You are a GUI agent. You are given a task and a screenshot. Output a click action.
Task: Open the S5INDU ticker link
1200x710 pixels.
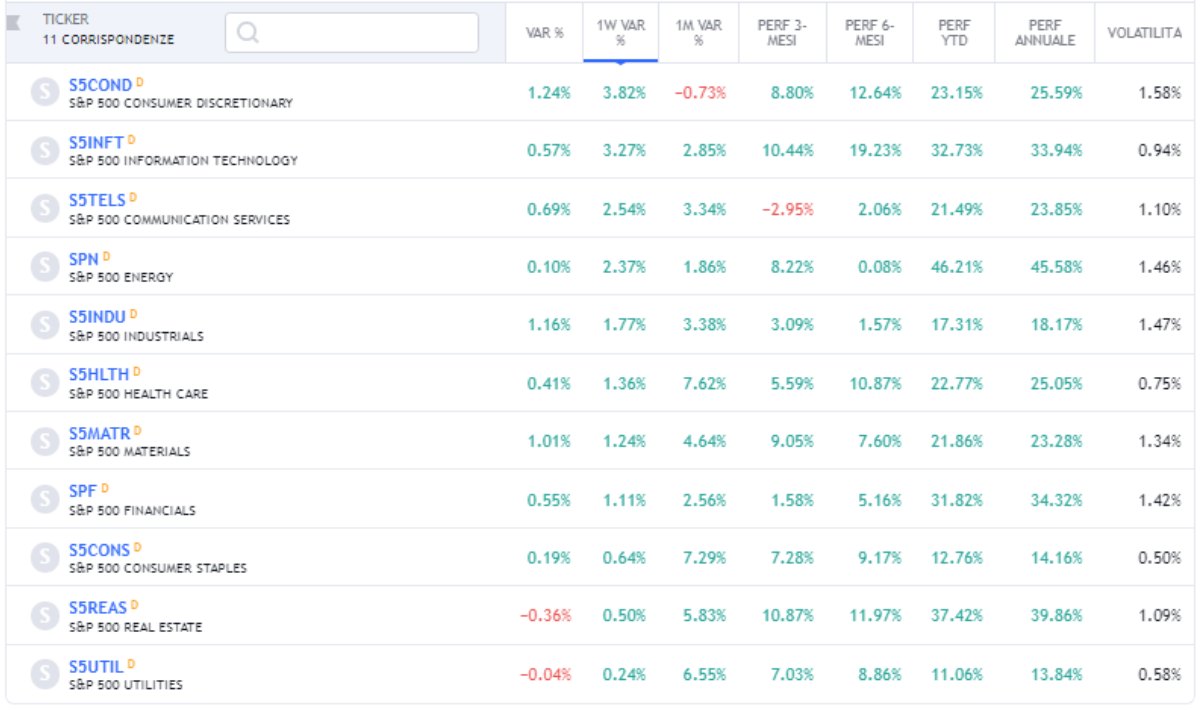[97, 317]
